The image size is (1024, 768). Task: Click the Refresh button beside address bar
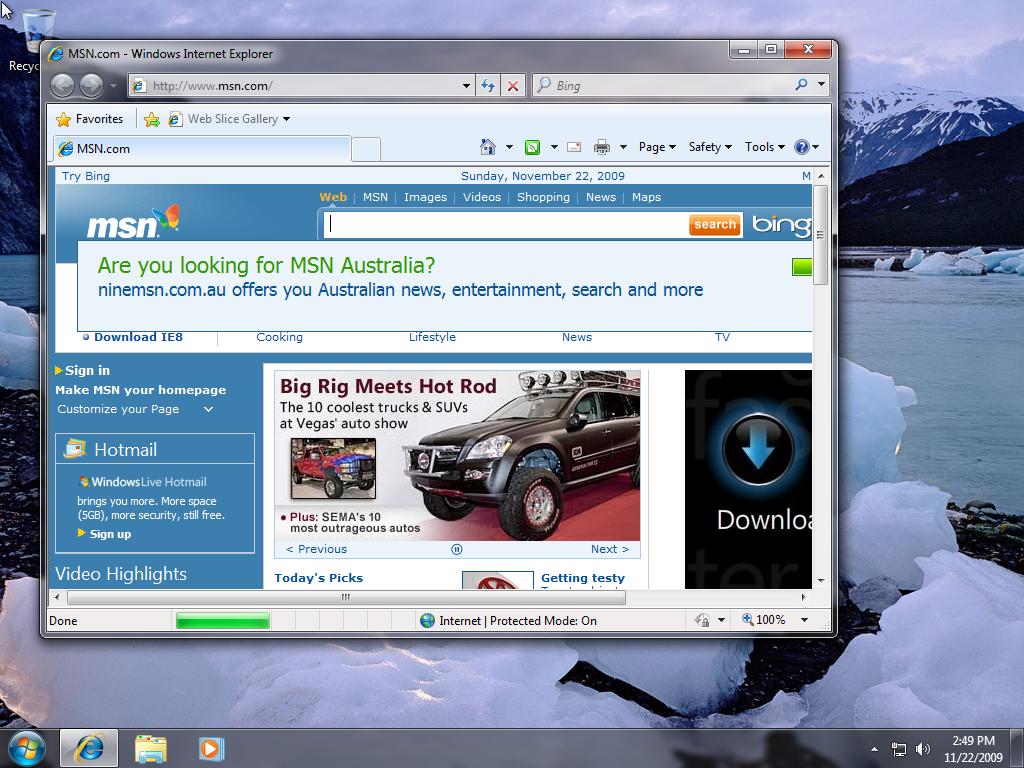point(487,86)
